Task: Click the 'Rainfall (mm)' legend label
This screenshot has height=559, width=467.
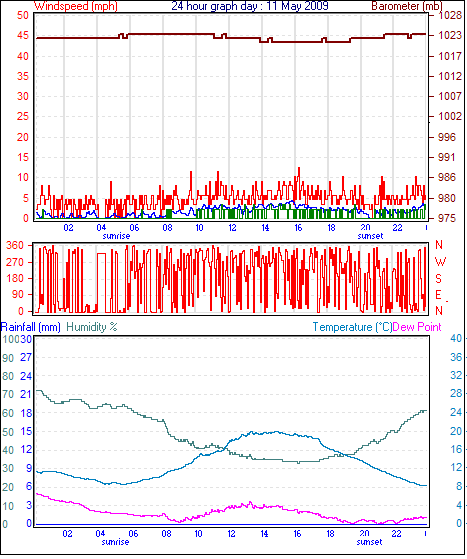Action: (x=31, y=327)
